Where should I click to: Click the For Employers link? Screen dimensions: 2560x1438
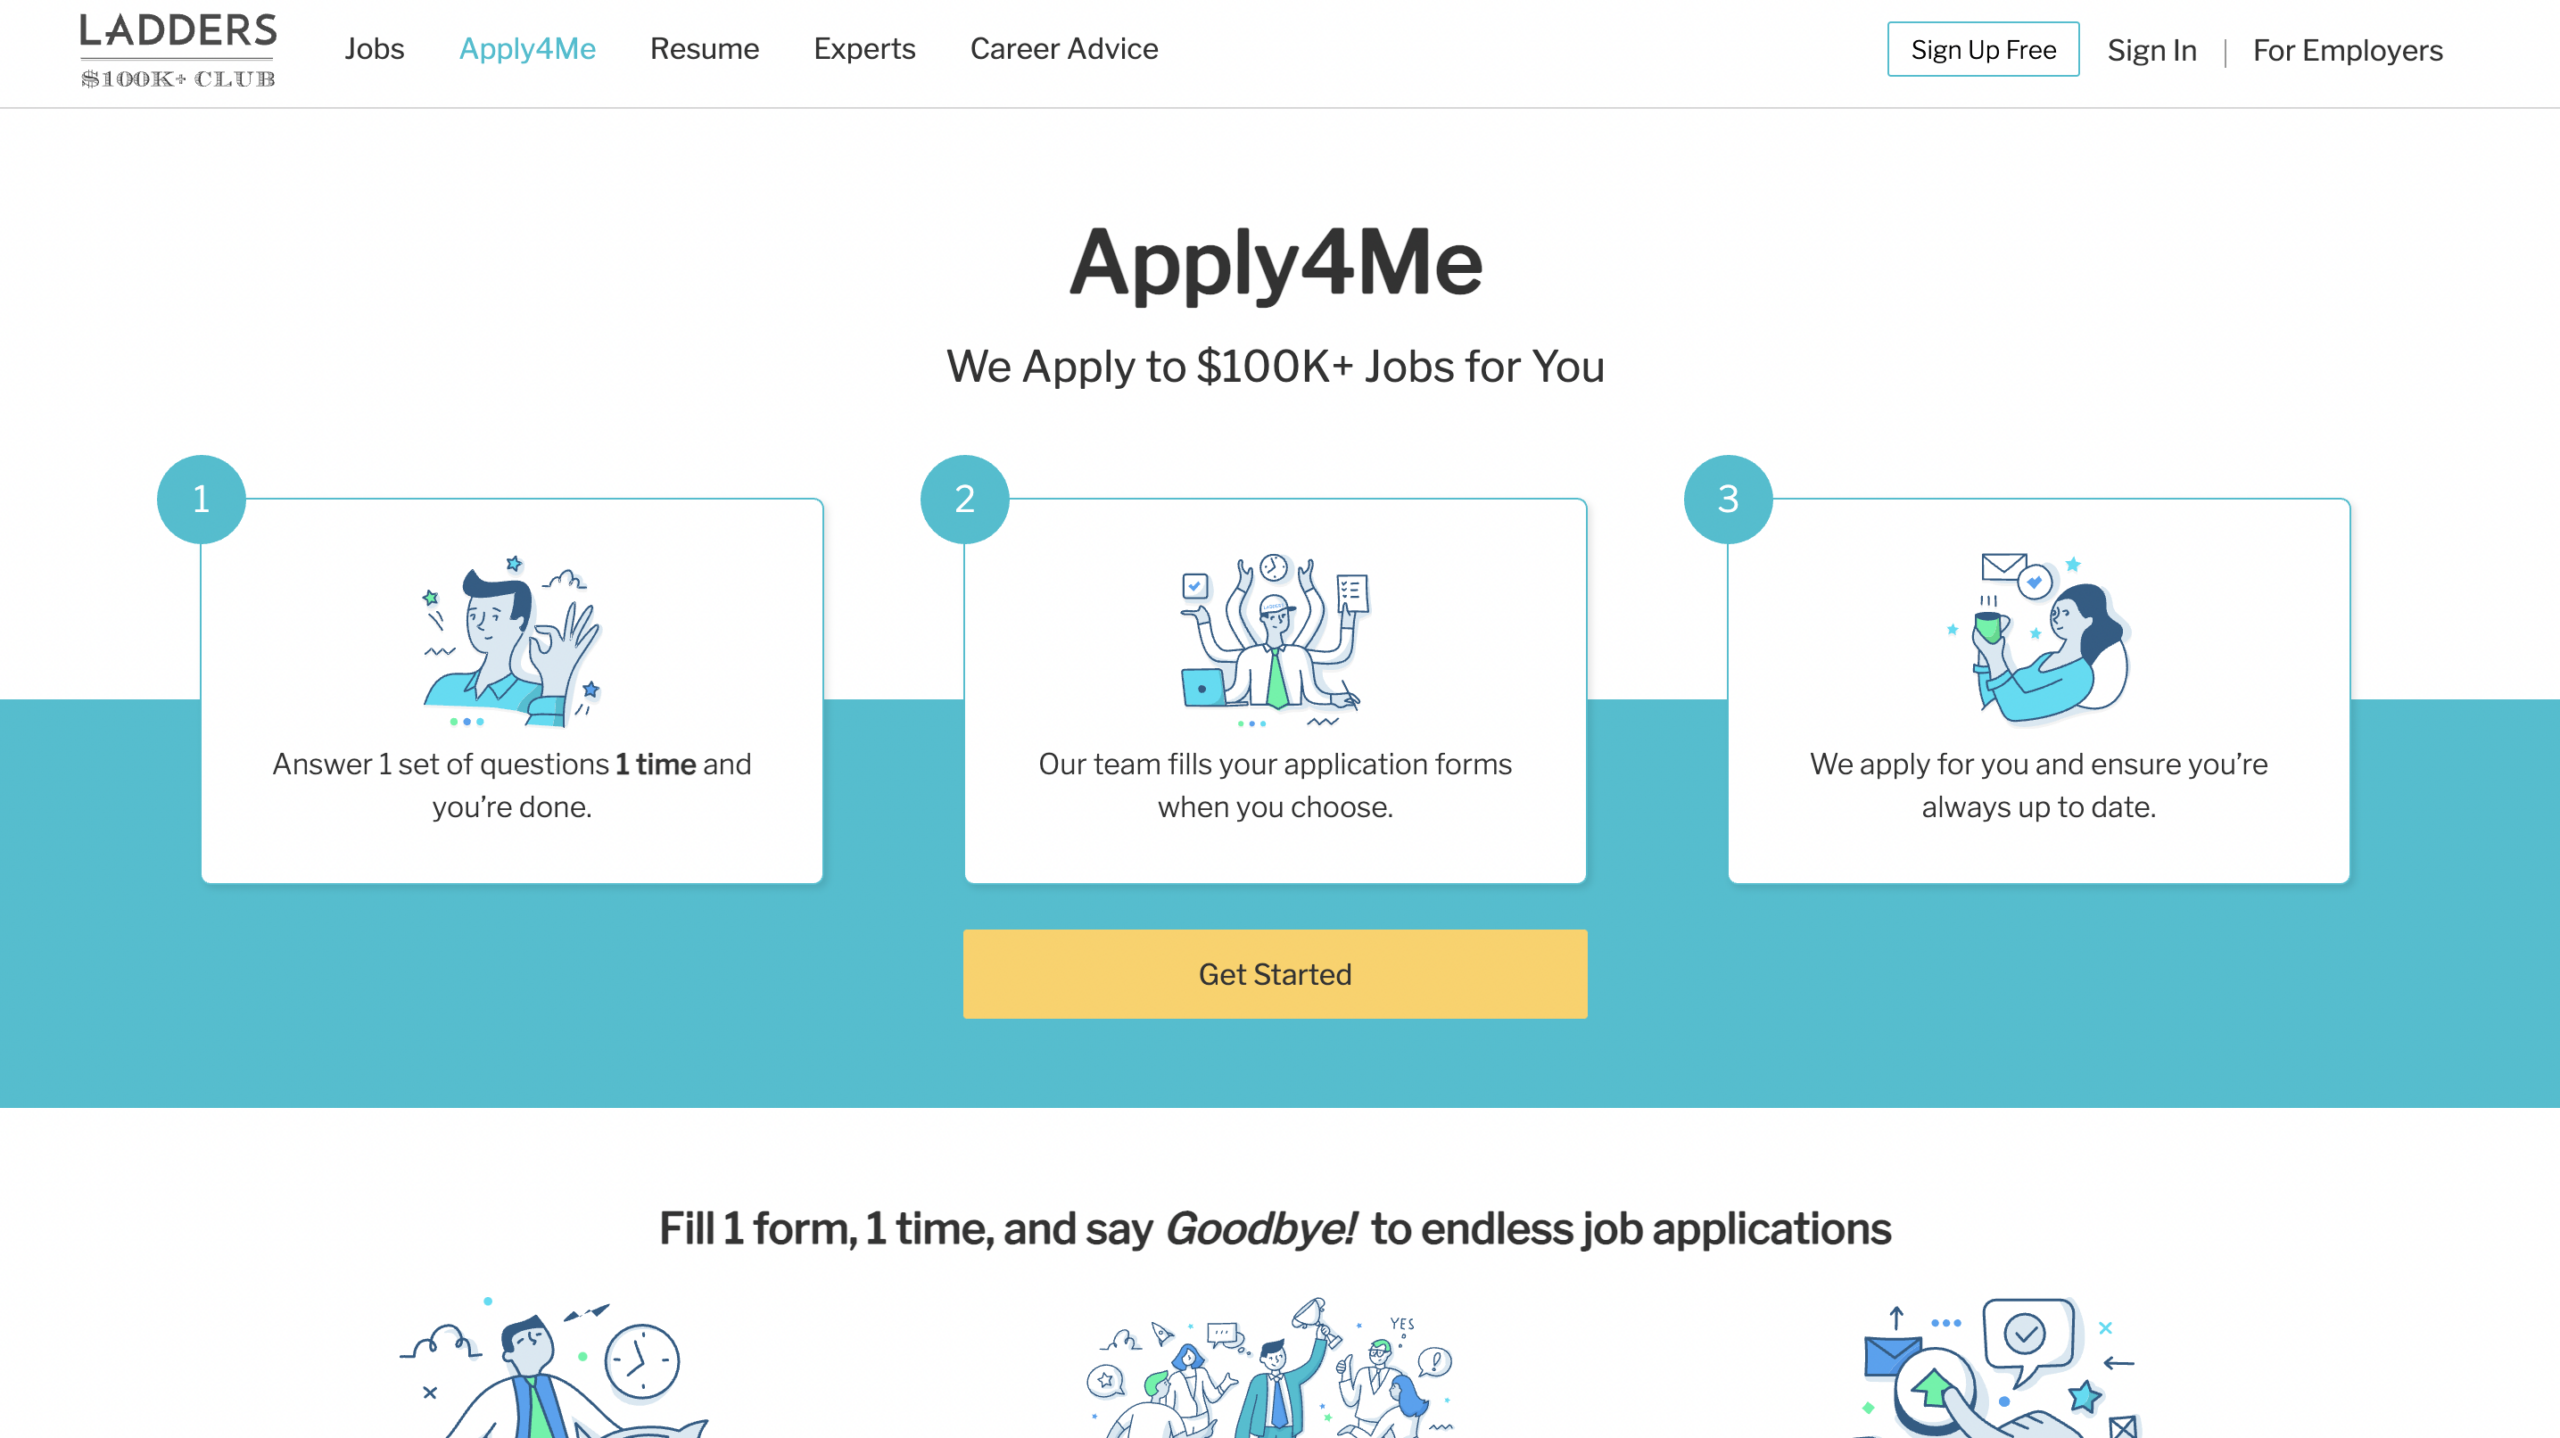point(2347,49)
